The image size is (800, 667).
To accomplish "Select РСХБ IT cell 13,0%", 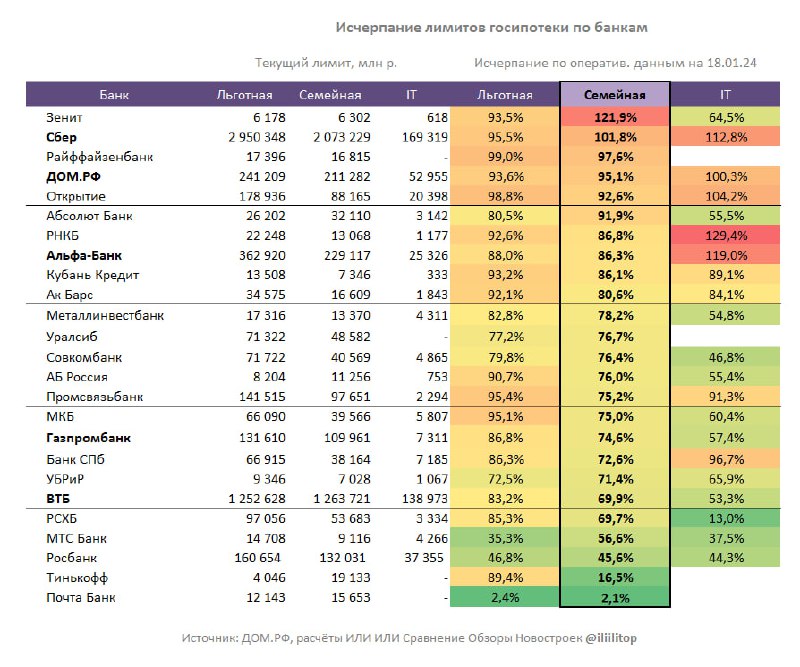I will point(726,518).
